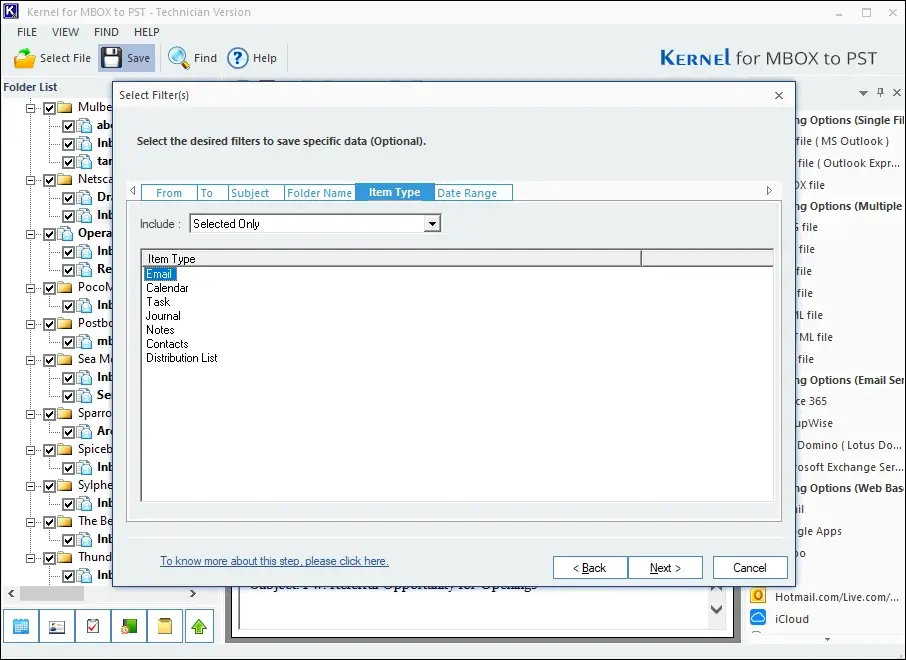The height and width of the screenshot is (660, 906).
Task: Open the journal green icon at bottom left
Action: point(129,626)
